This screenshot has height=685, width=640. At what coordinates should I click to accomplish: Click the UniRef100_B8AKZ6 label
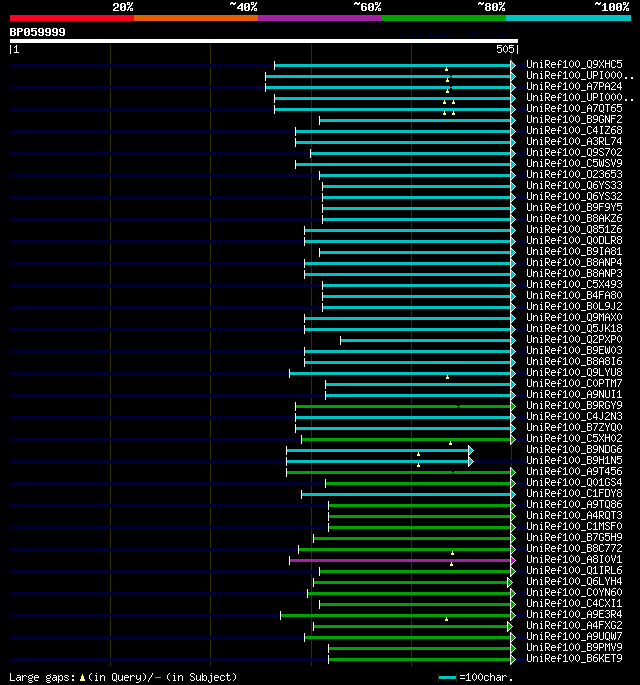tap(574, 218)
